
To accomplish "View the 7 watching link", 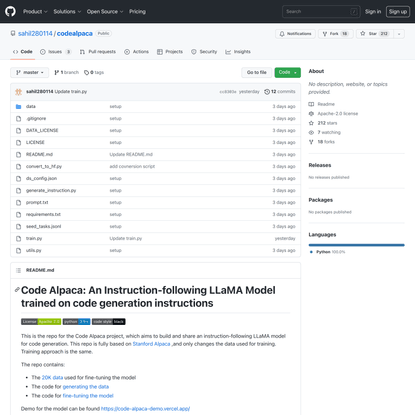I will coord(325,132).
